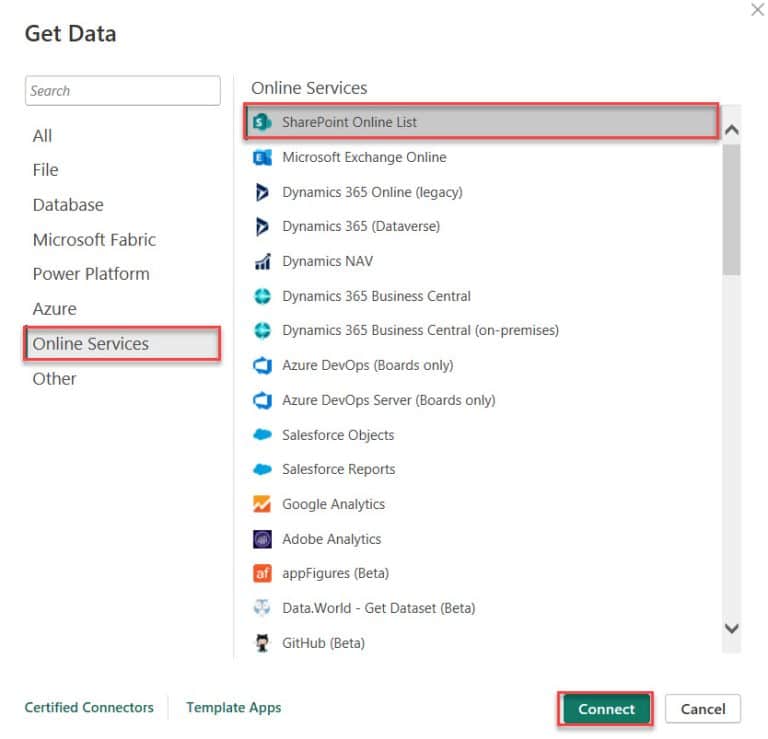The image size is (768, 739).
Task: Select the All category
Action: pos(42,136)
